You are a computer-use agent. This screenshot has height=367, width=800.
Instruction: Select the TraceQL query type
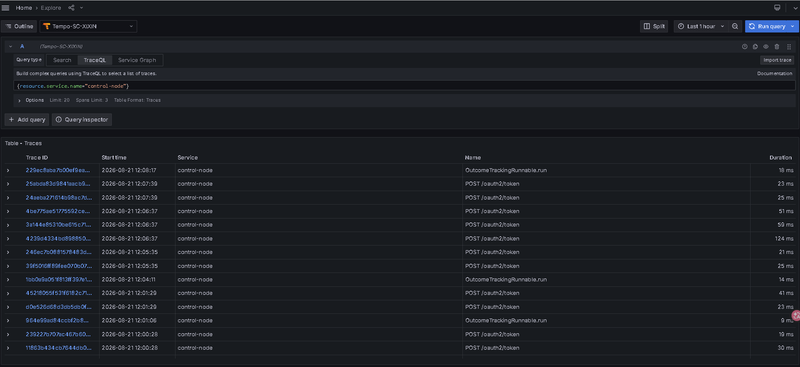click(x=95, y=60)
